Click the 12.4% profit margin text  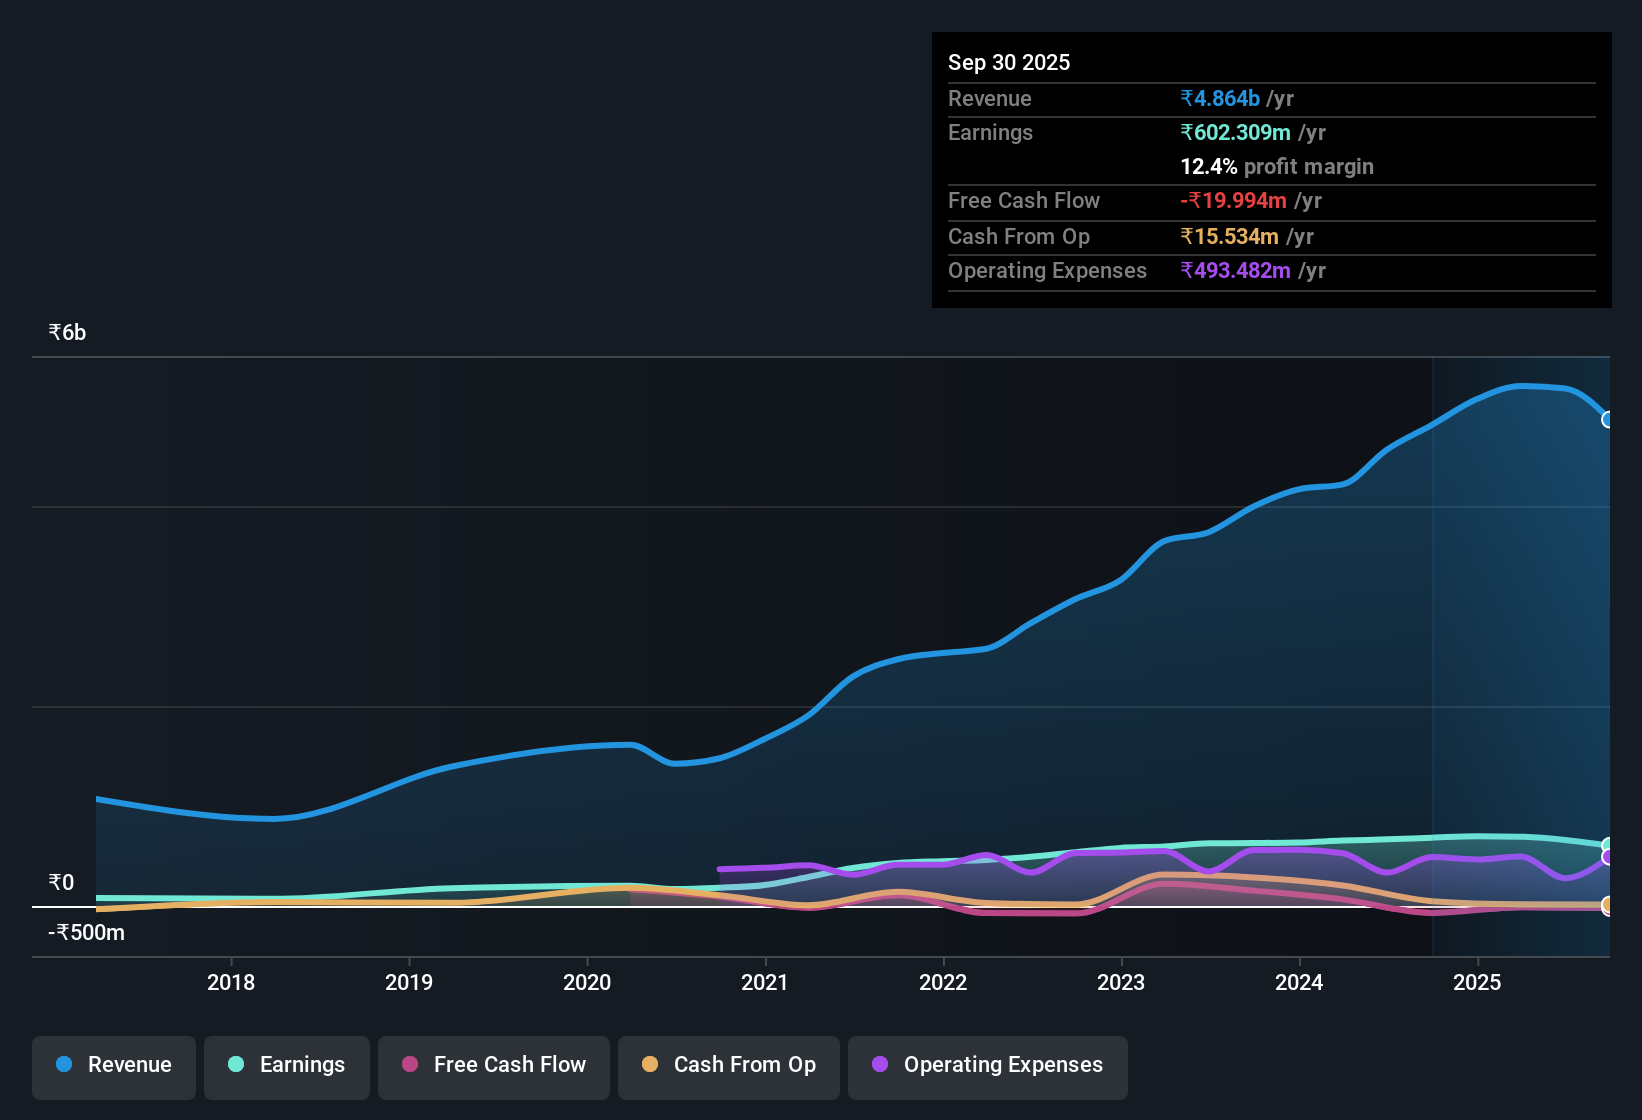pos(1277,167)
